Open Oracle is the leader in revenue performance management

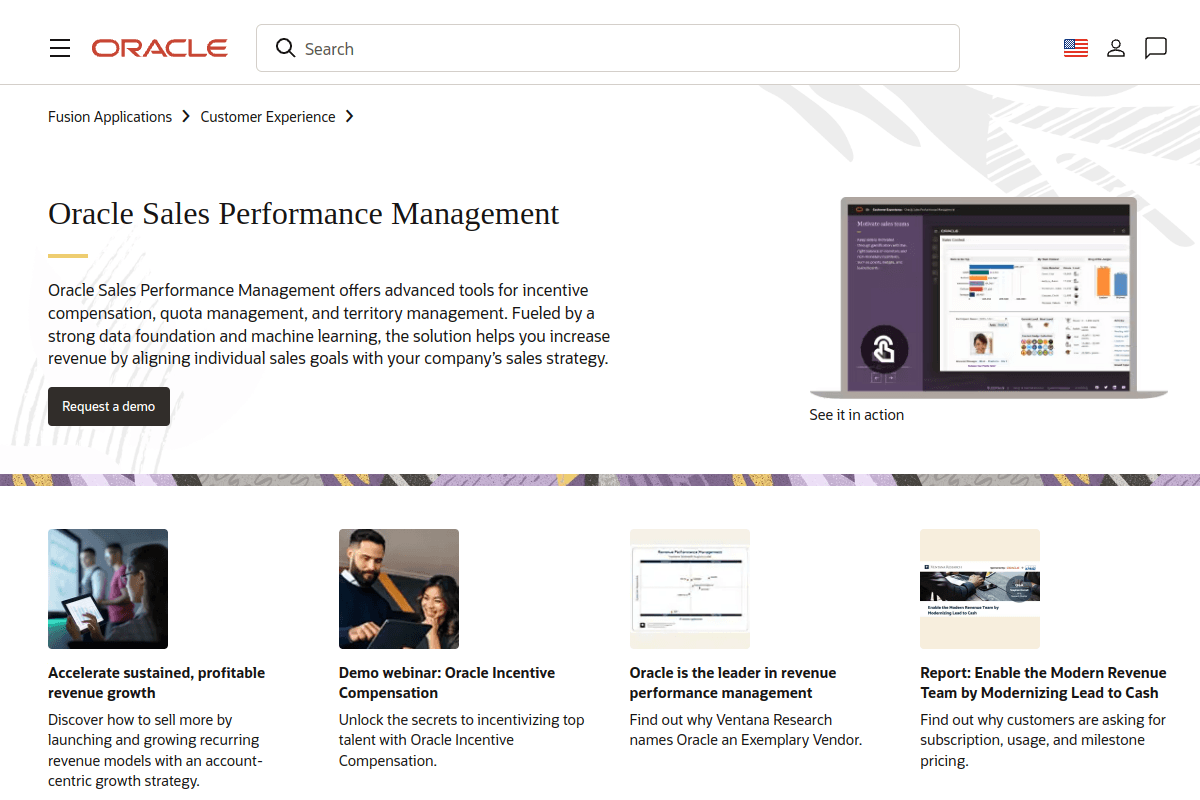click(x=733, y=683)
